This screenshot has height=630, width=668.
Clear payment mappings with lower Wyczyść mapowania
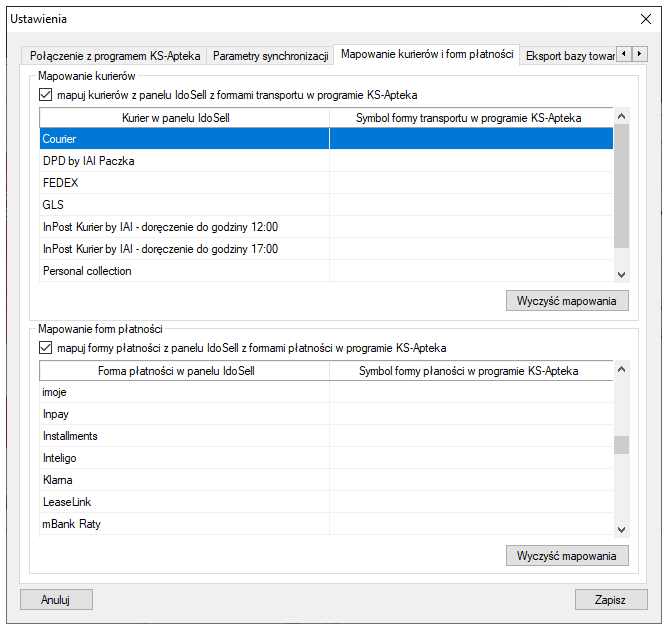tap(567, 556)
